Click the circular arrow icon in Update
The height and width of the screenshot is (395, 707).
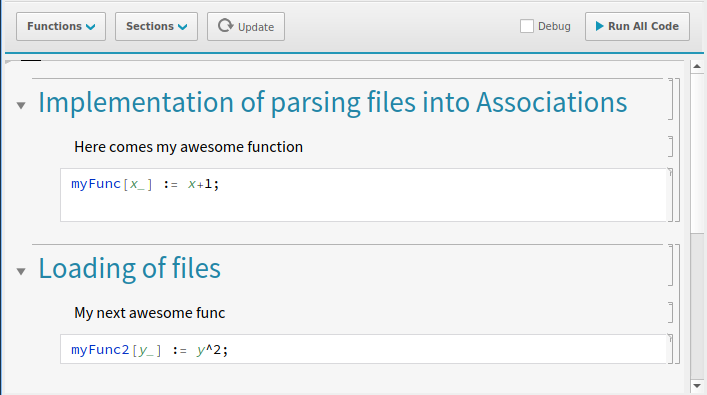(225, 26)
